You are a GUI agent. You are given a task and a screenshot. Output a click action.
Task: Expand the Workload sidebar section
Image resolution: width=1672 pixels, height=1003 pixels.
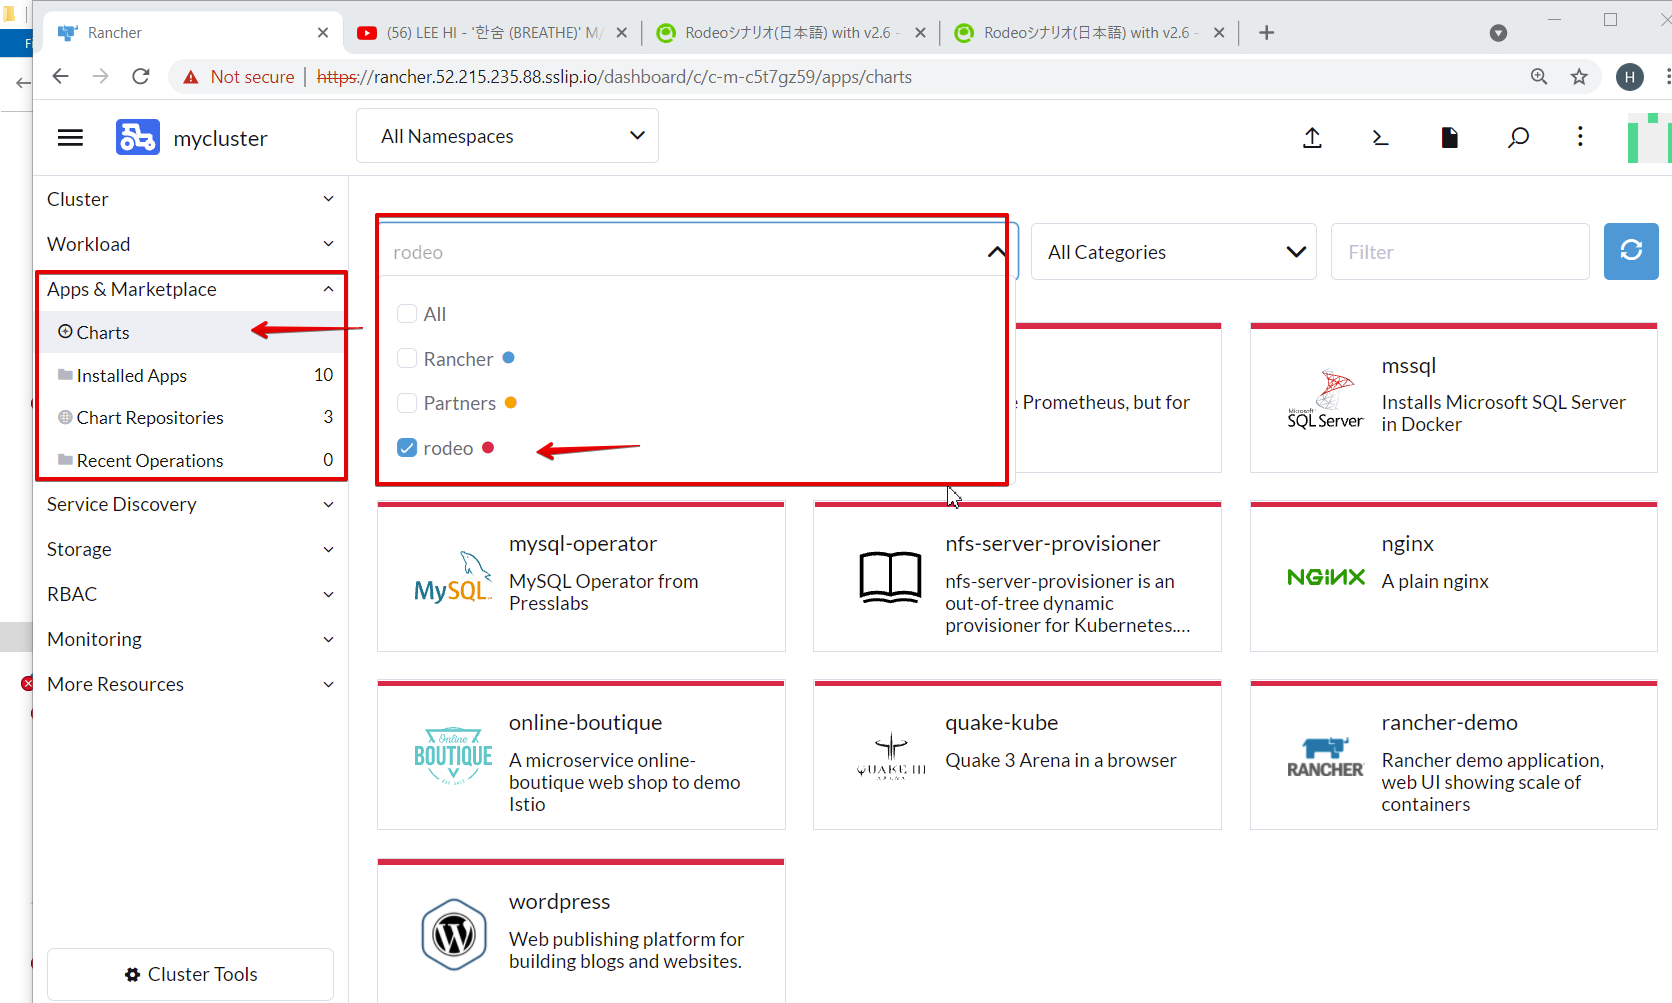coord(190,244)
